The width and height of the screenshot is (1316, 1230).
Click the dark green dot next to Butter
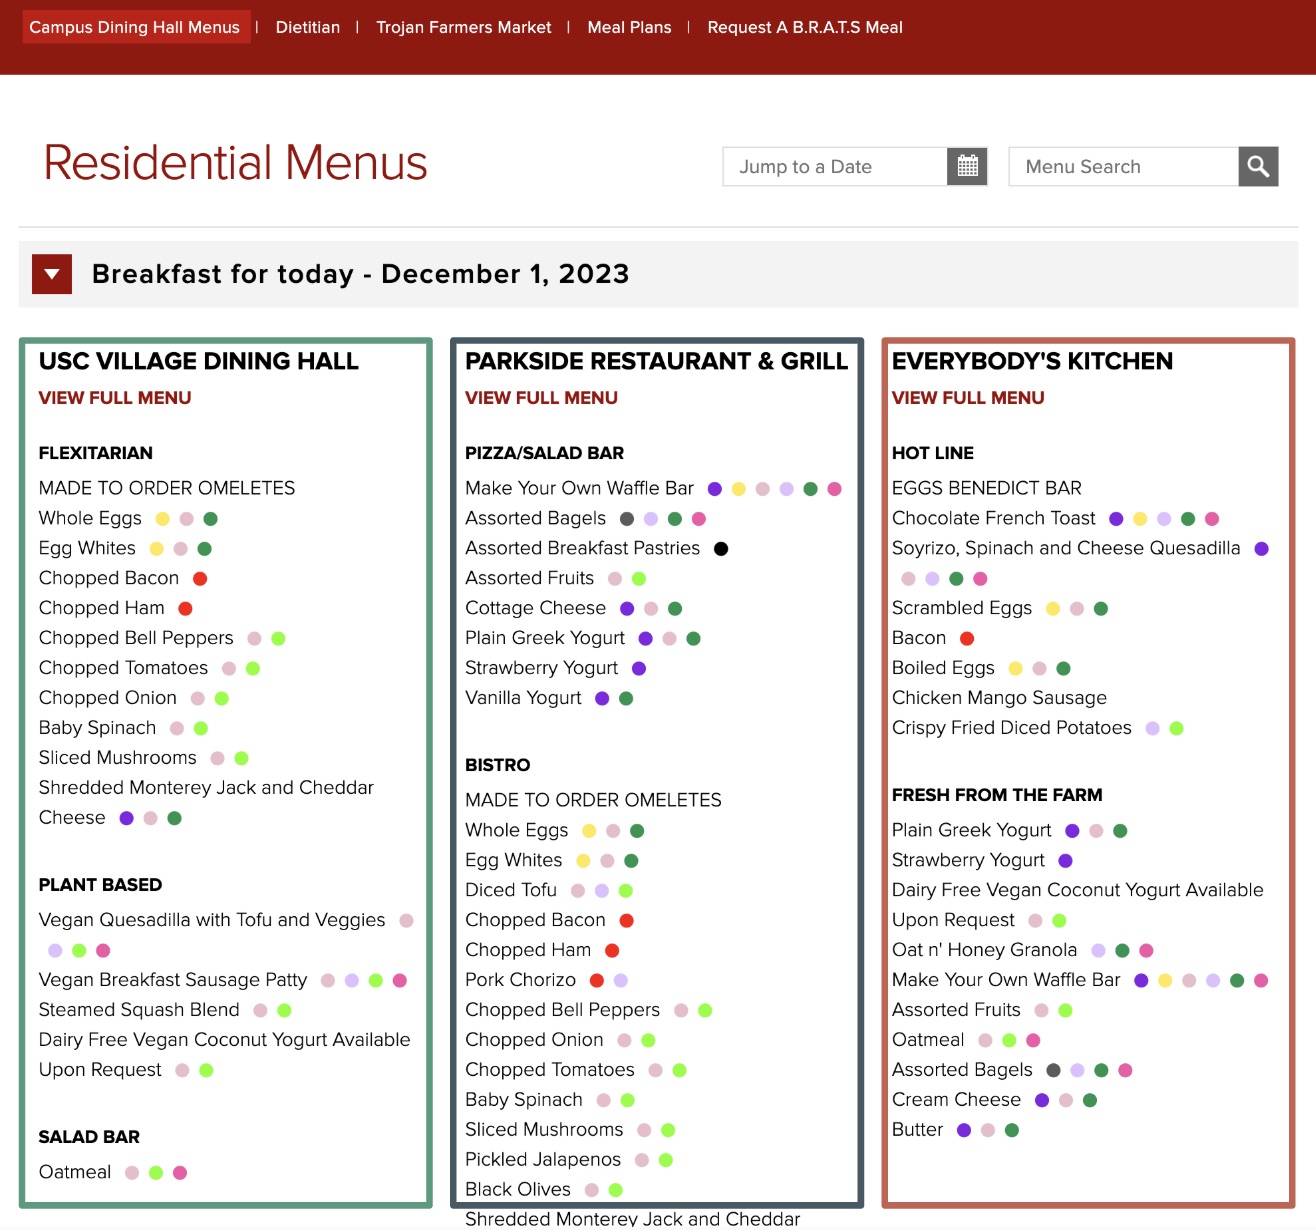1012,1130
